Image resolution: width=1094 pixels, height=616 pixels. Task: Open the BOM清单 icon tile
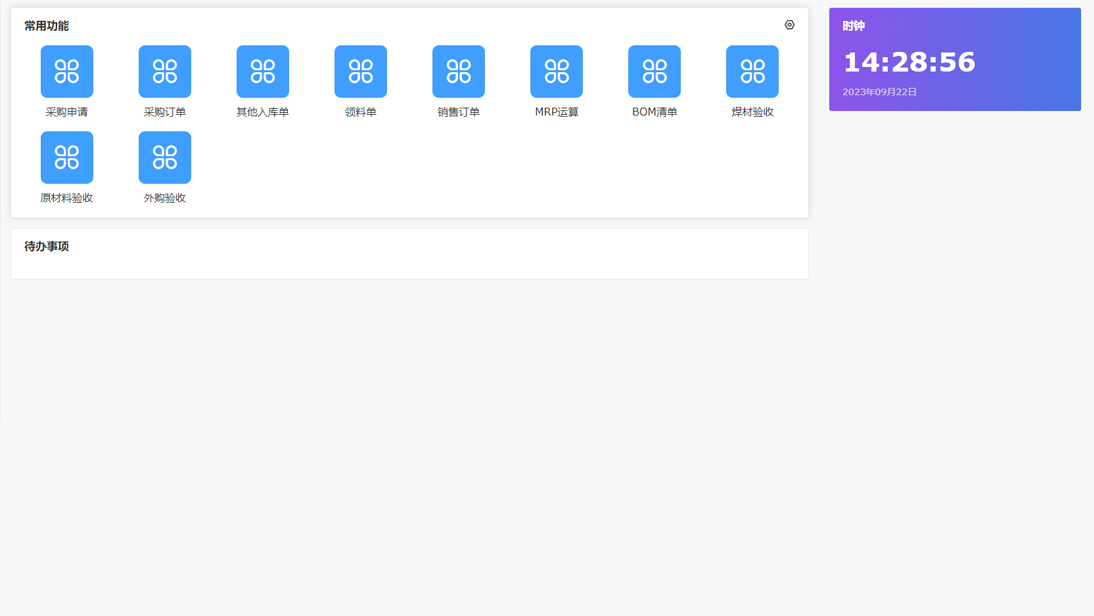click(655, 71)
